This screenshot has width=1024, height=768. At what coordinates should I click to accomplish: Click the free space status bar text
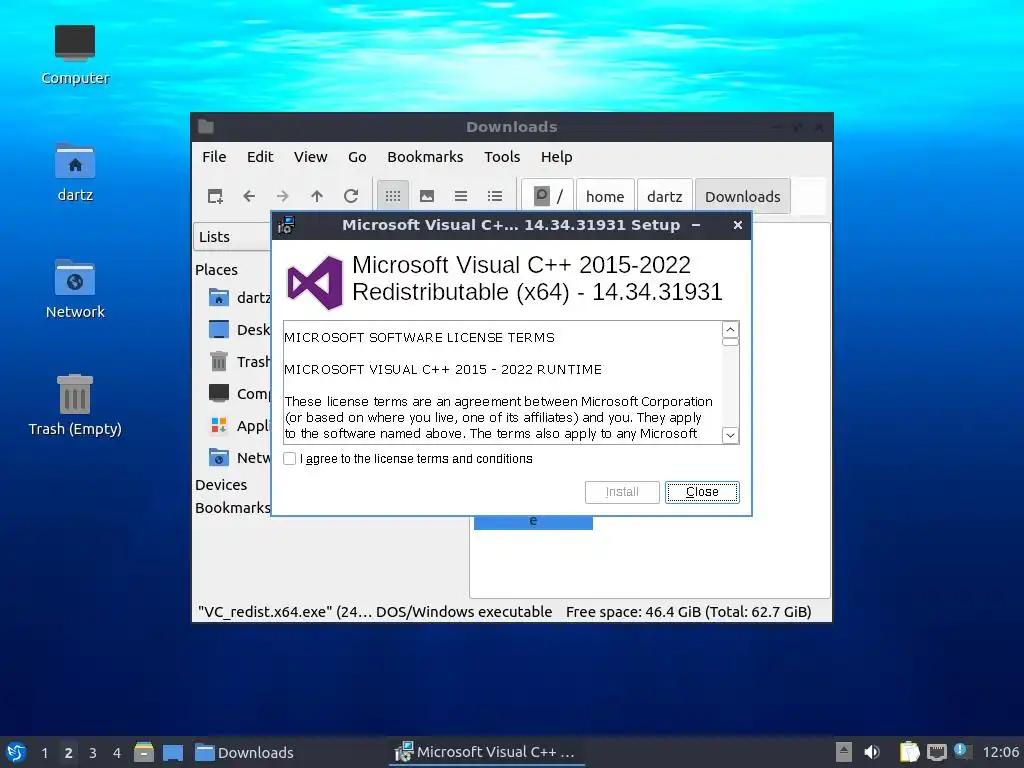coord(688,612)
